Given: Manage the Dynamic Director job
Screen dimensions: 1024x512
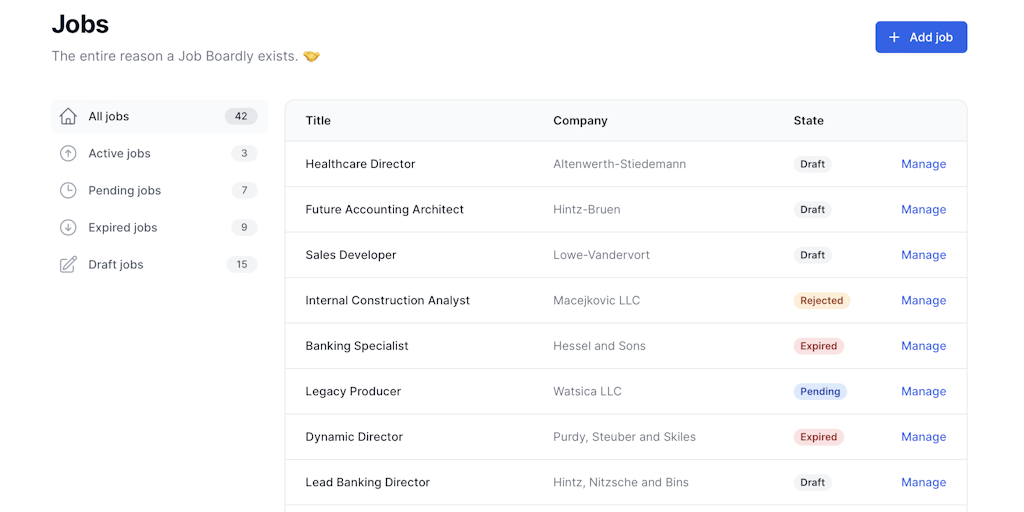Looking at the screenshot, I should 923,437.
